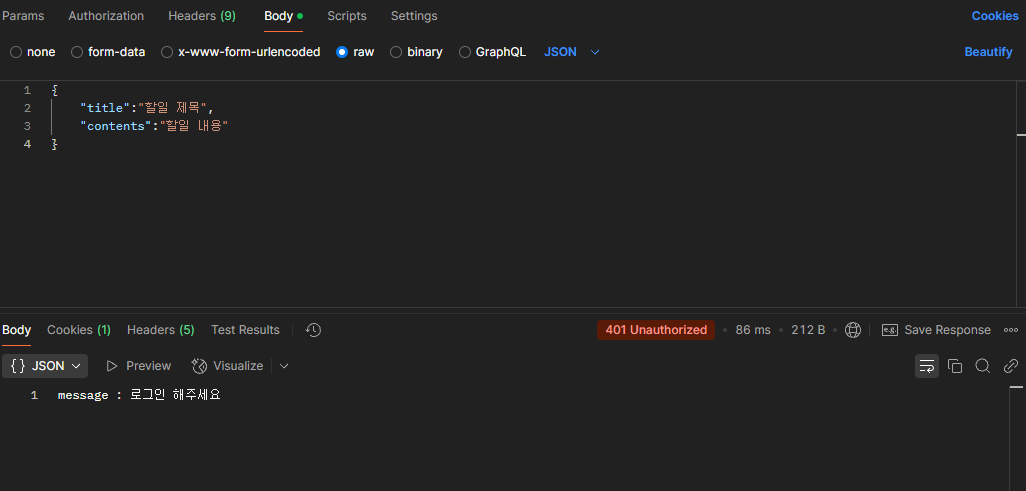
Task: Click the request editor scrollbar marker
Action: 1021,134
